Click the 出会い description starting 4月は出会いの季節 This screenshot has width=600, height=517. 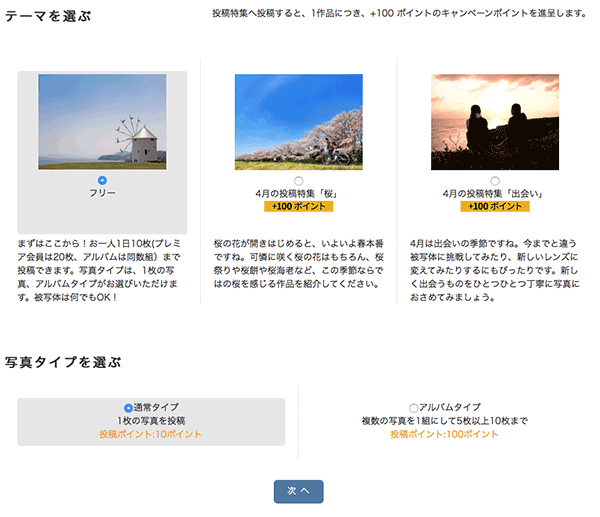495,270
